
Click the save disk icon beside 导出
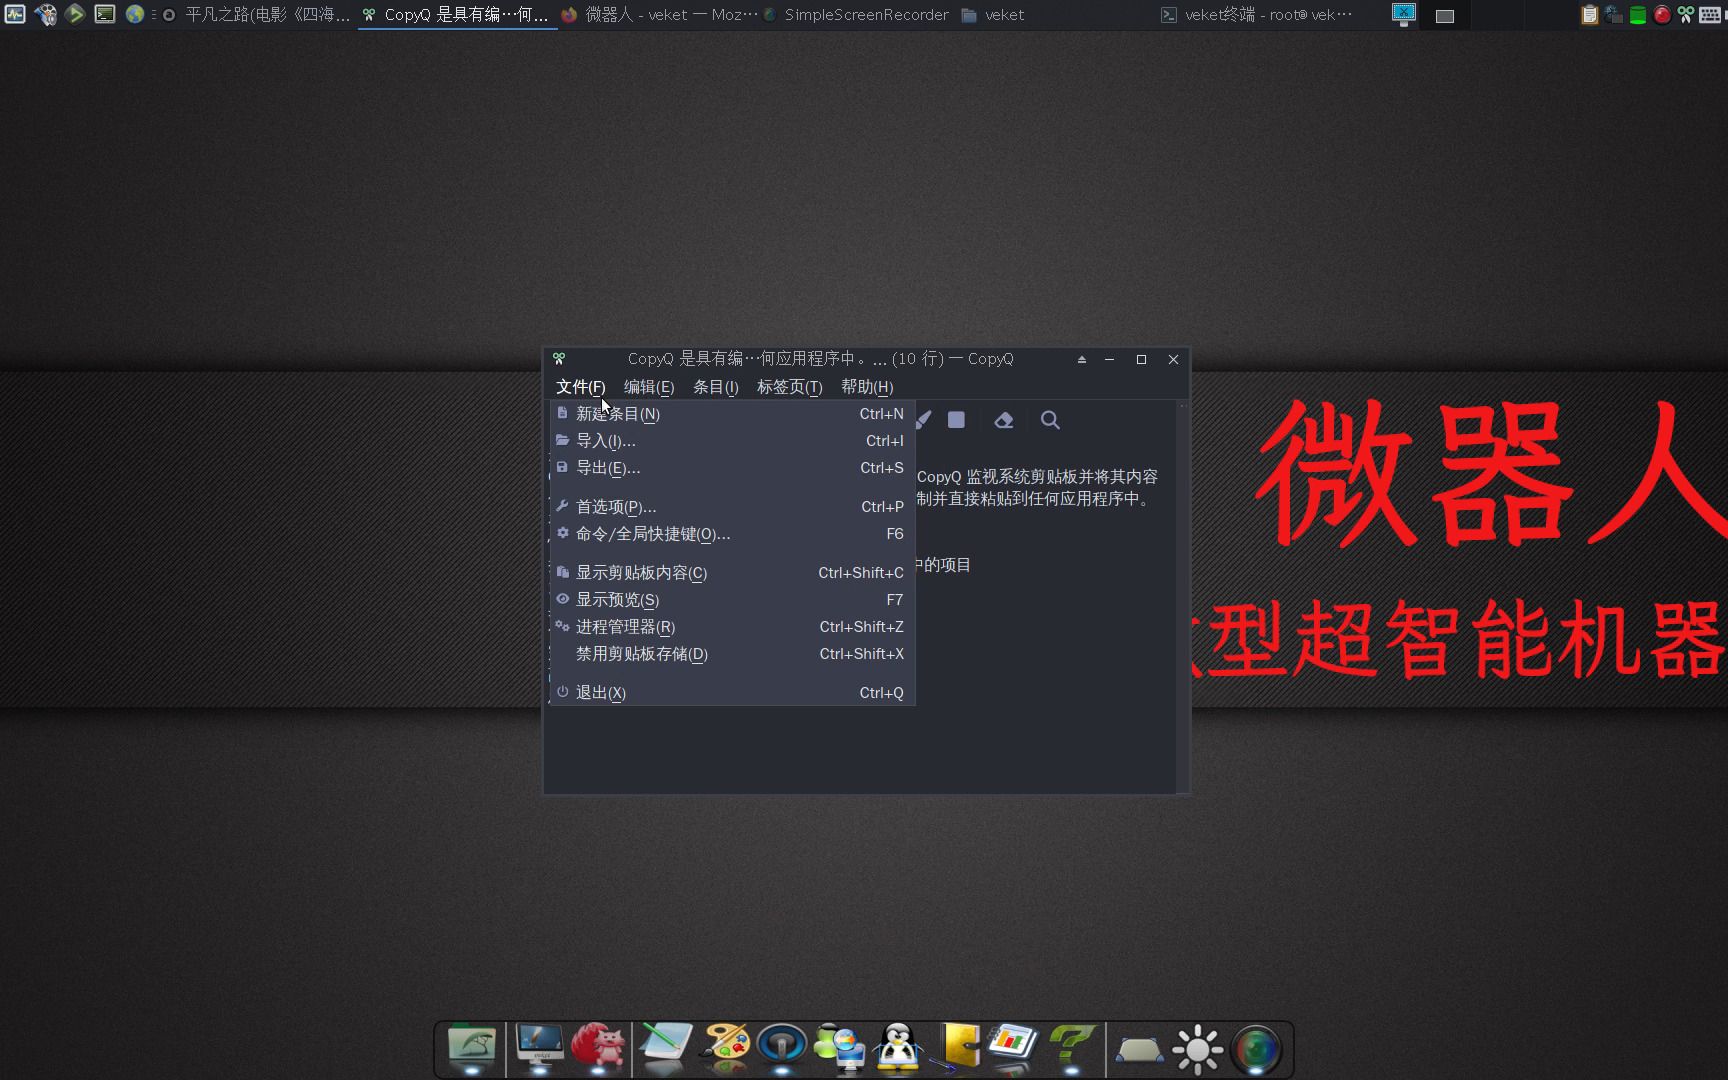563,467
